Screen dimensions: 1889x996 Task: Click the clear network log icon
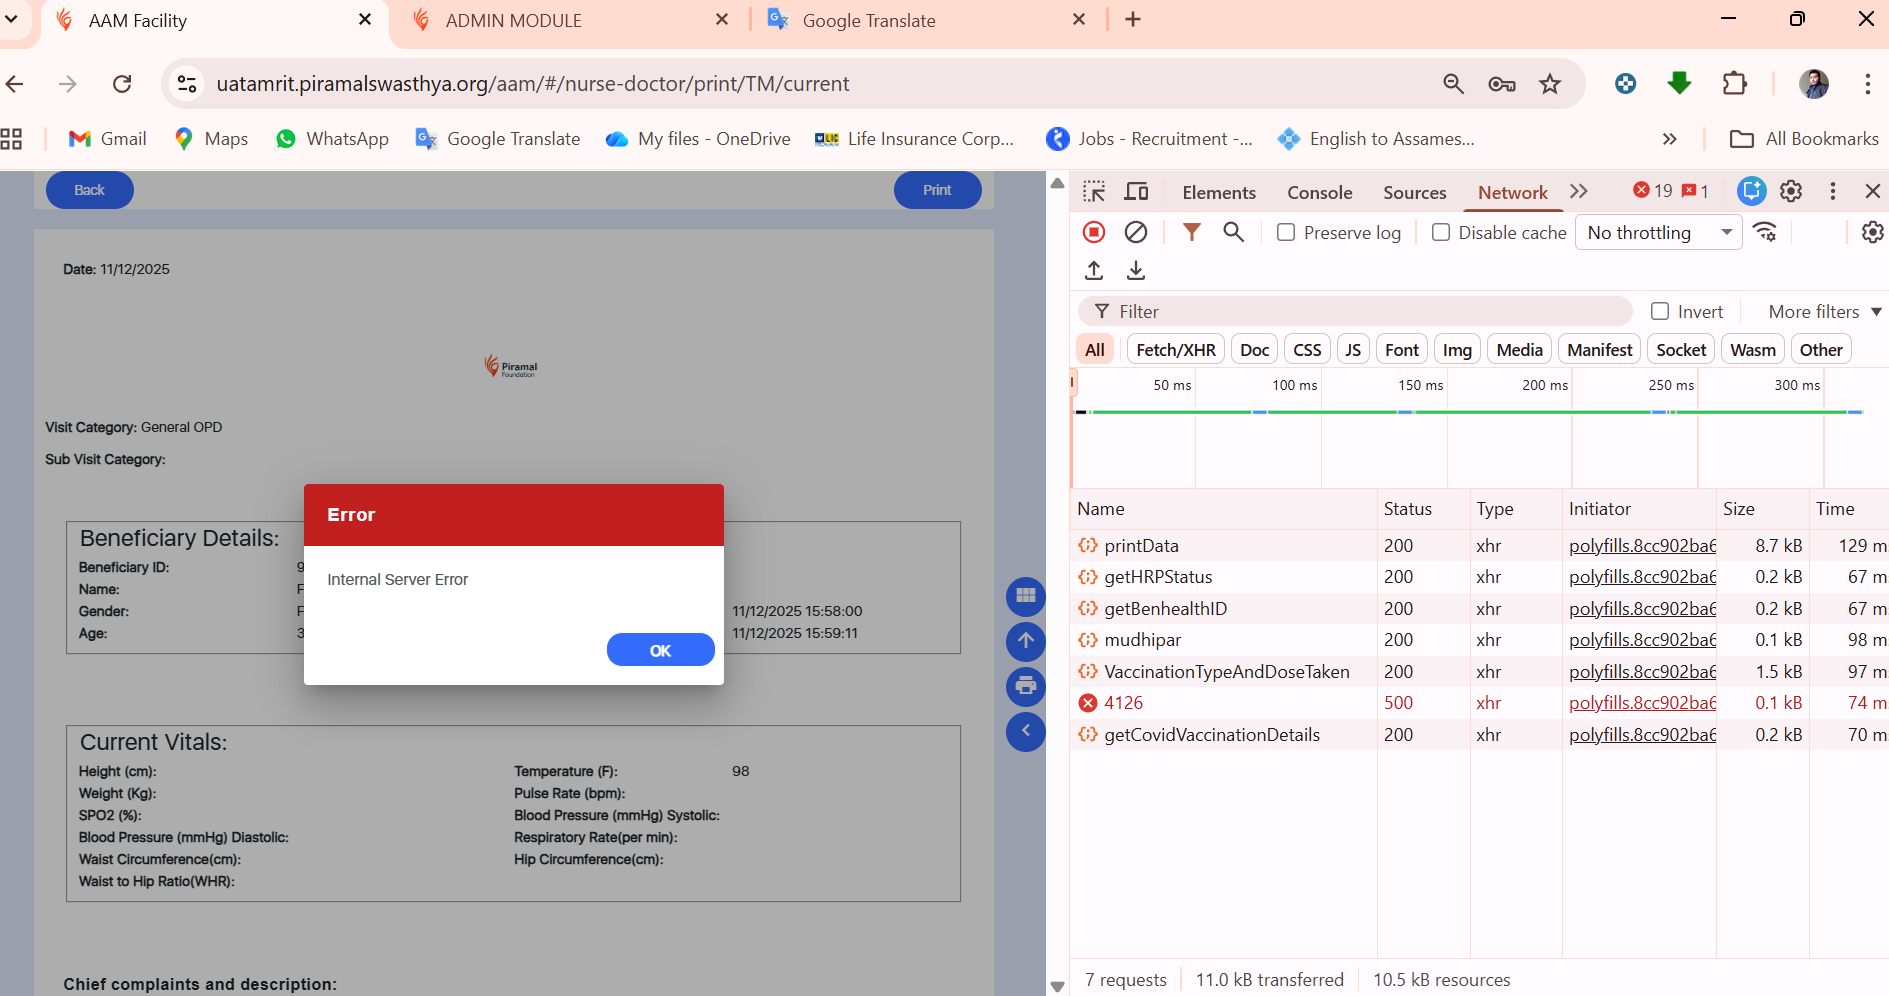point(1136,232)
